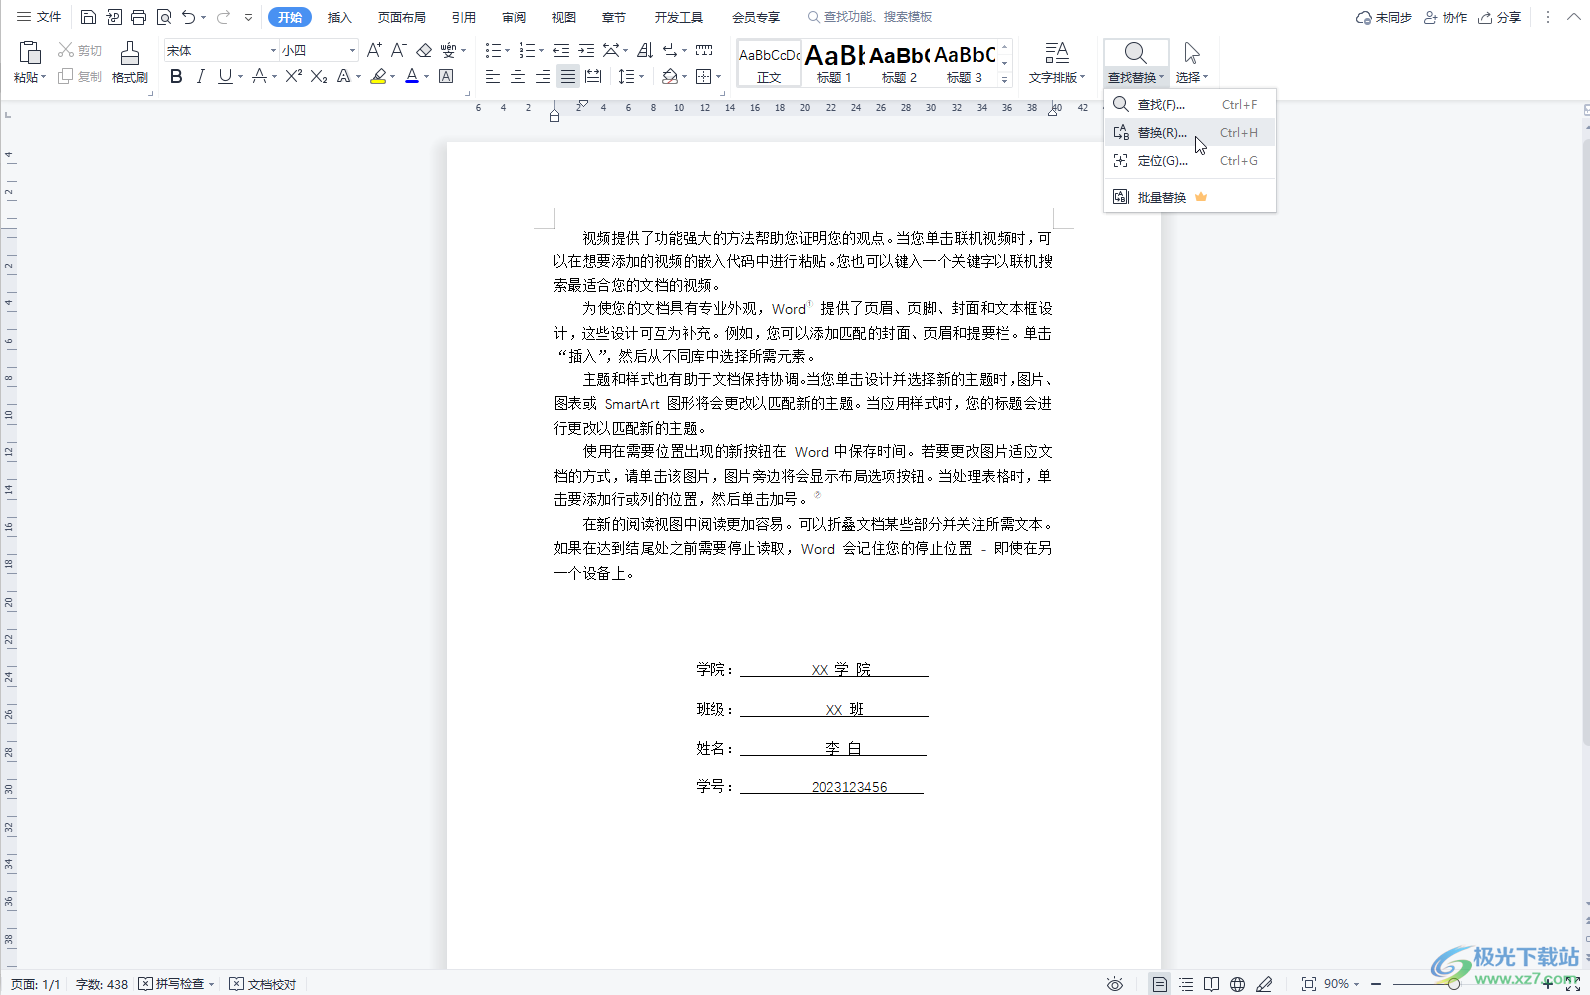This screenshot has height=995, width=1590.
Task: Open the font size dropdown (小四)
Action: click(x=352, y=50)
